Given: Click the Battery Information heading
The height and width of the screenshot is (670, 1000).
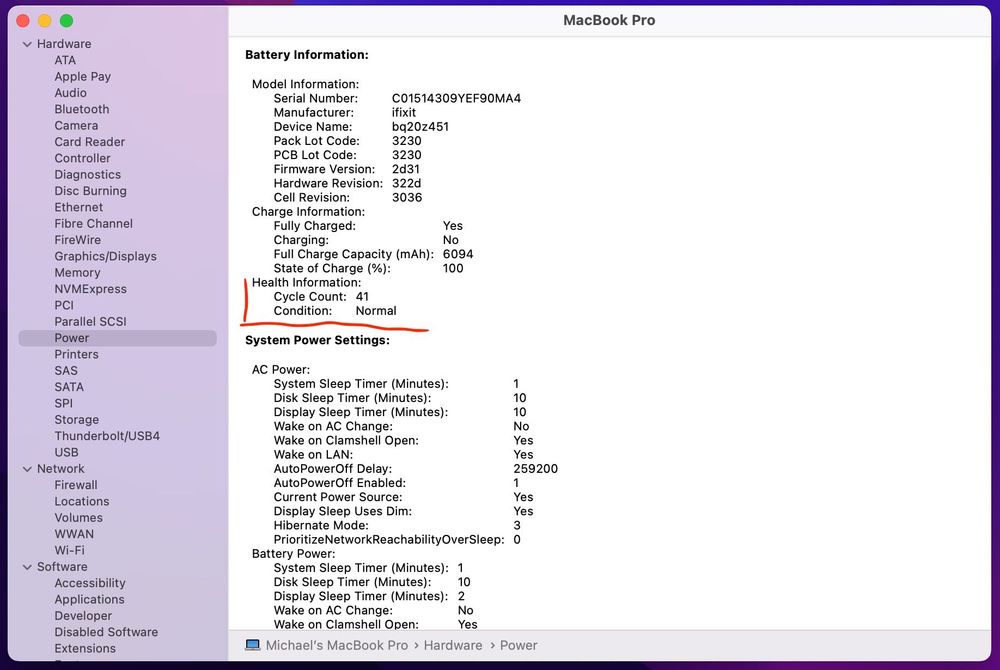Looking at the screenshot, I should click(307, 55).
